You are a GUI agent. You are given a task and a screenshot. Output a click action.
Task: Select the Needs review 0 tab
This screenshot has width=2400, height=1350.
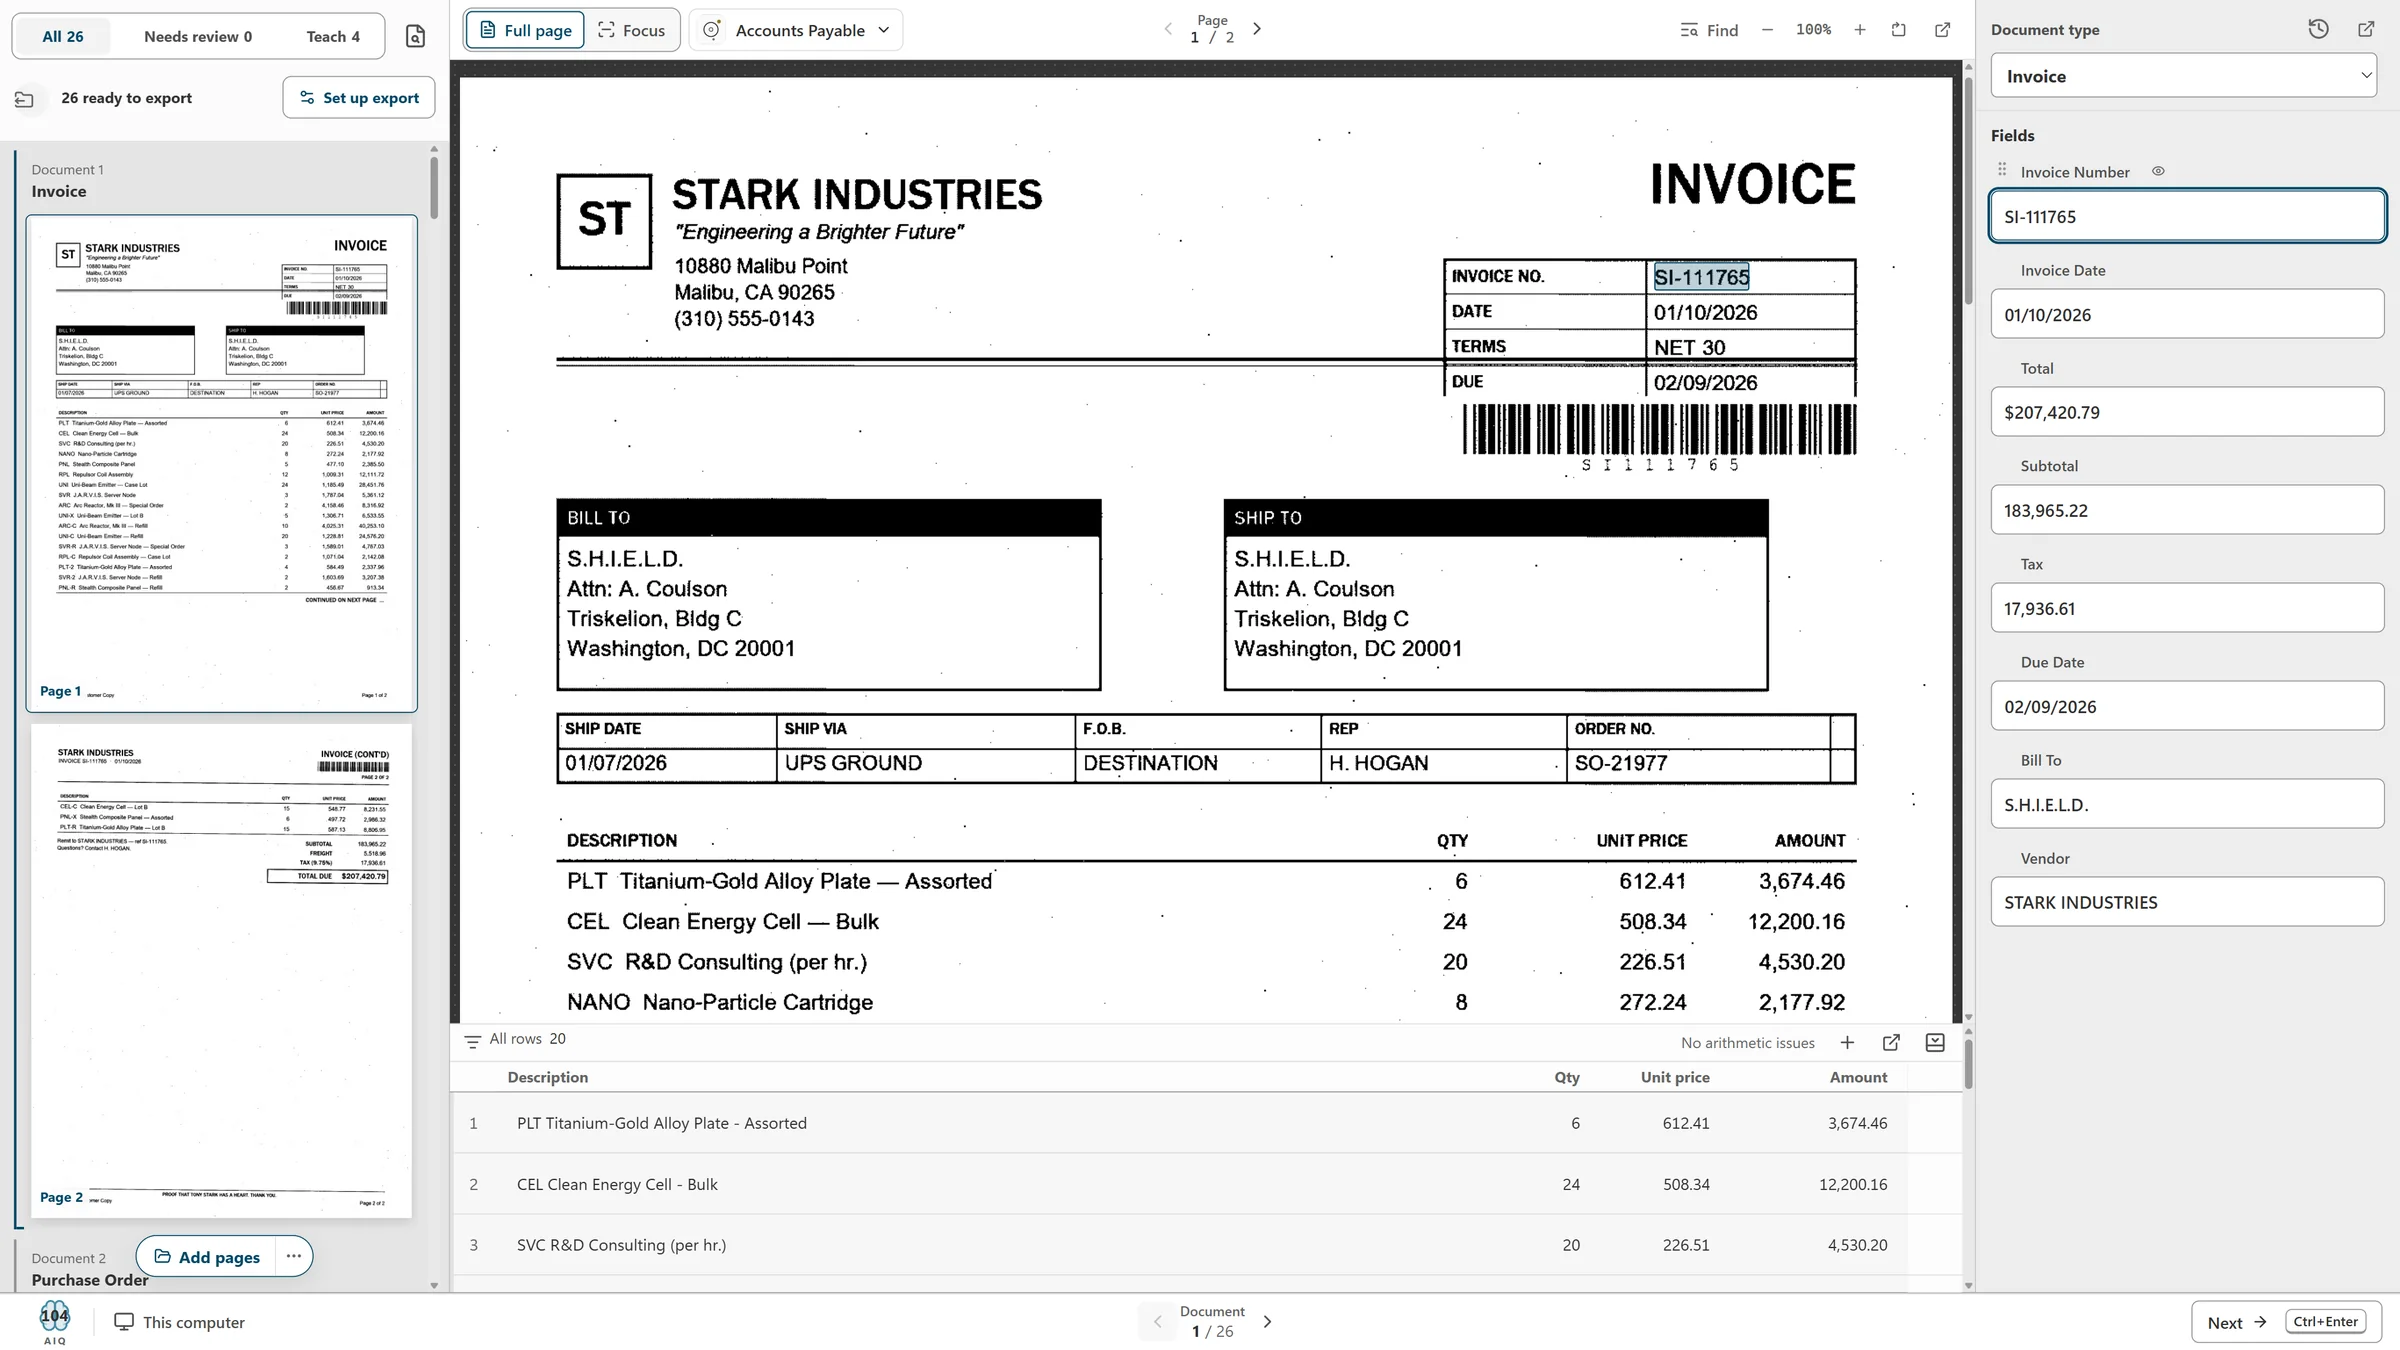pyautogui.click(x=198, y=37)
